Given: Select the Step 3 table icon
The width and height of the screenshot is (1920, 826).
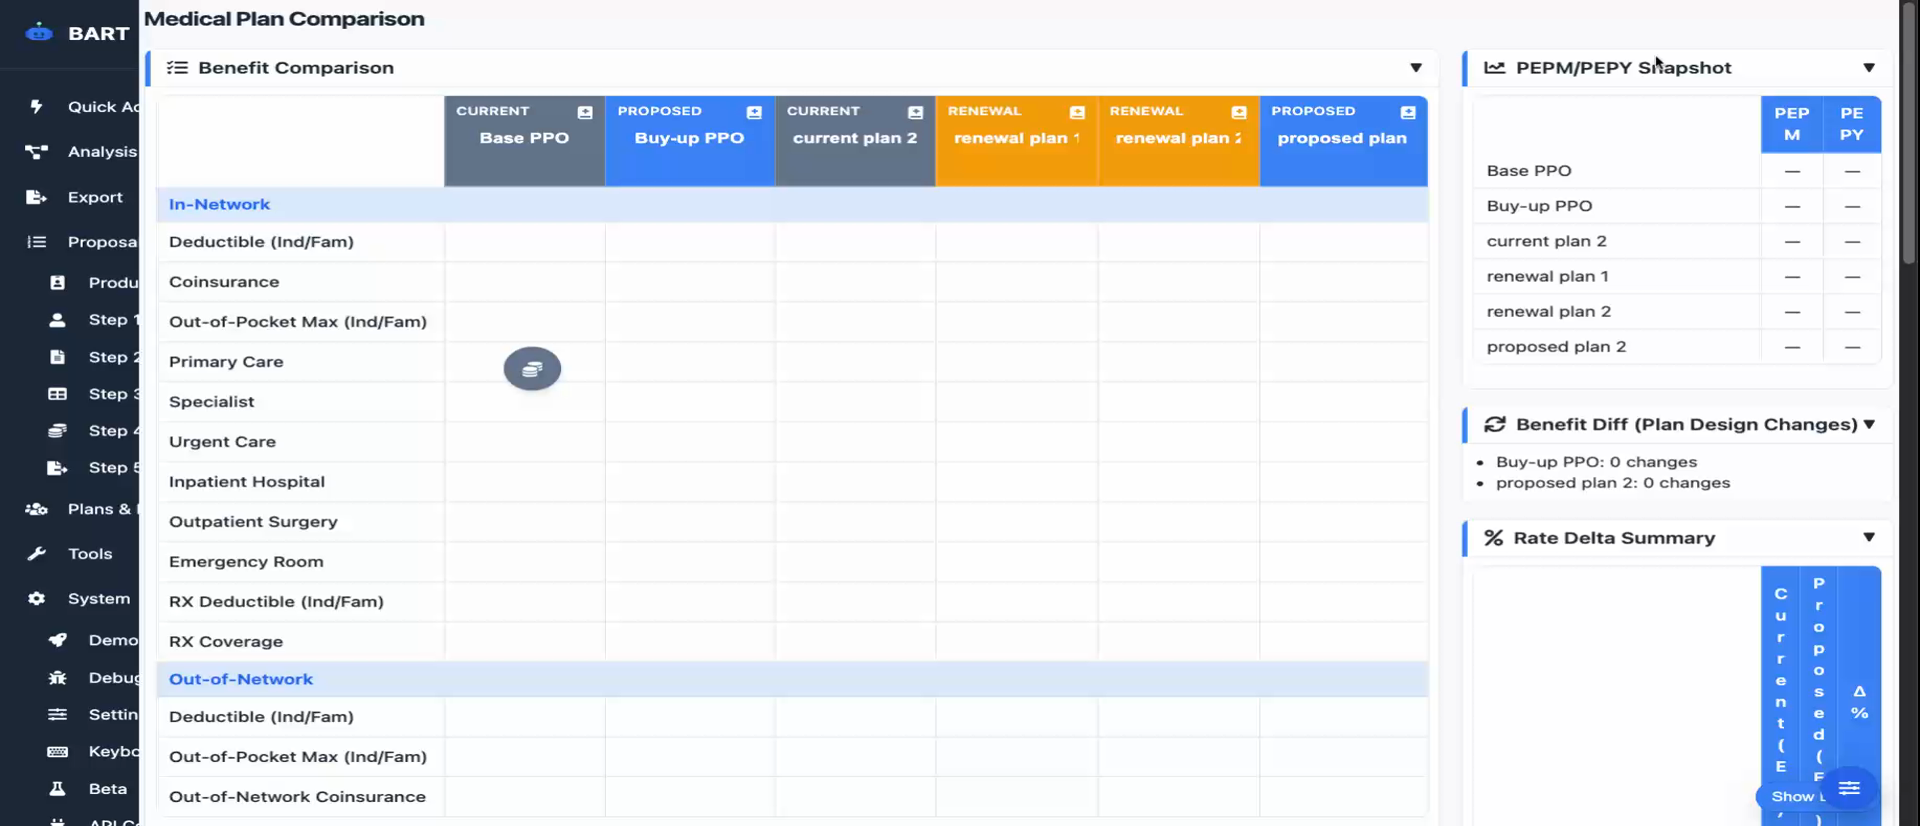Looking at the screenshot, I should coord(57,394).
